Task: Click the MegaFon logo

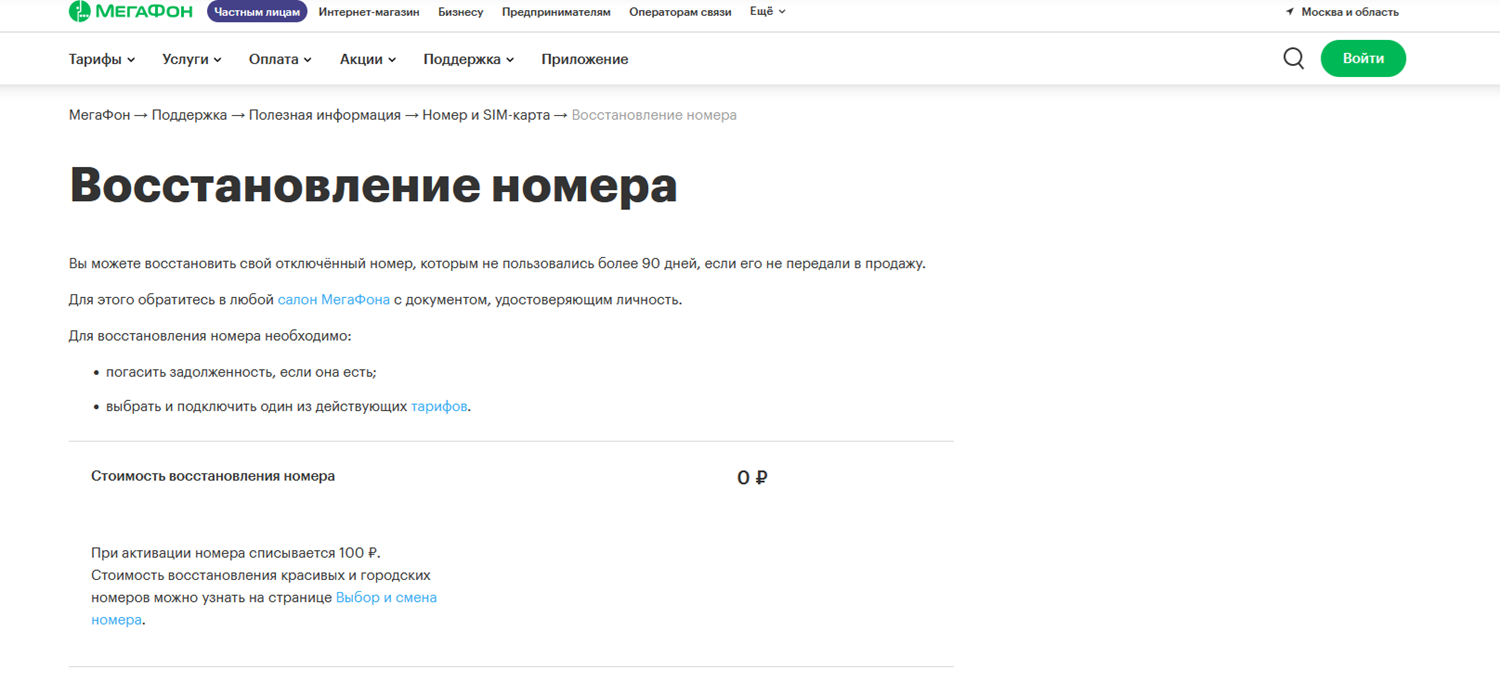Action: pos(130,11)
